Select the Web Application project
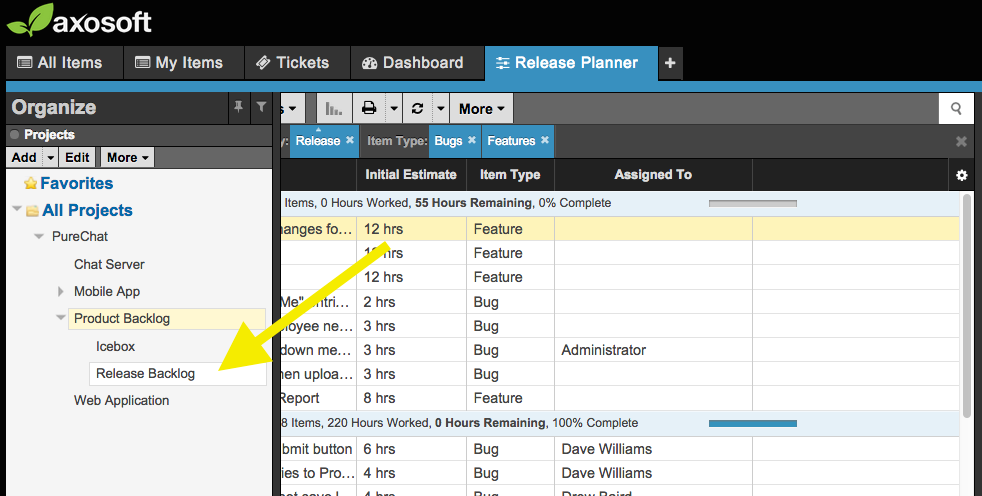 click(121, 400)
